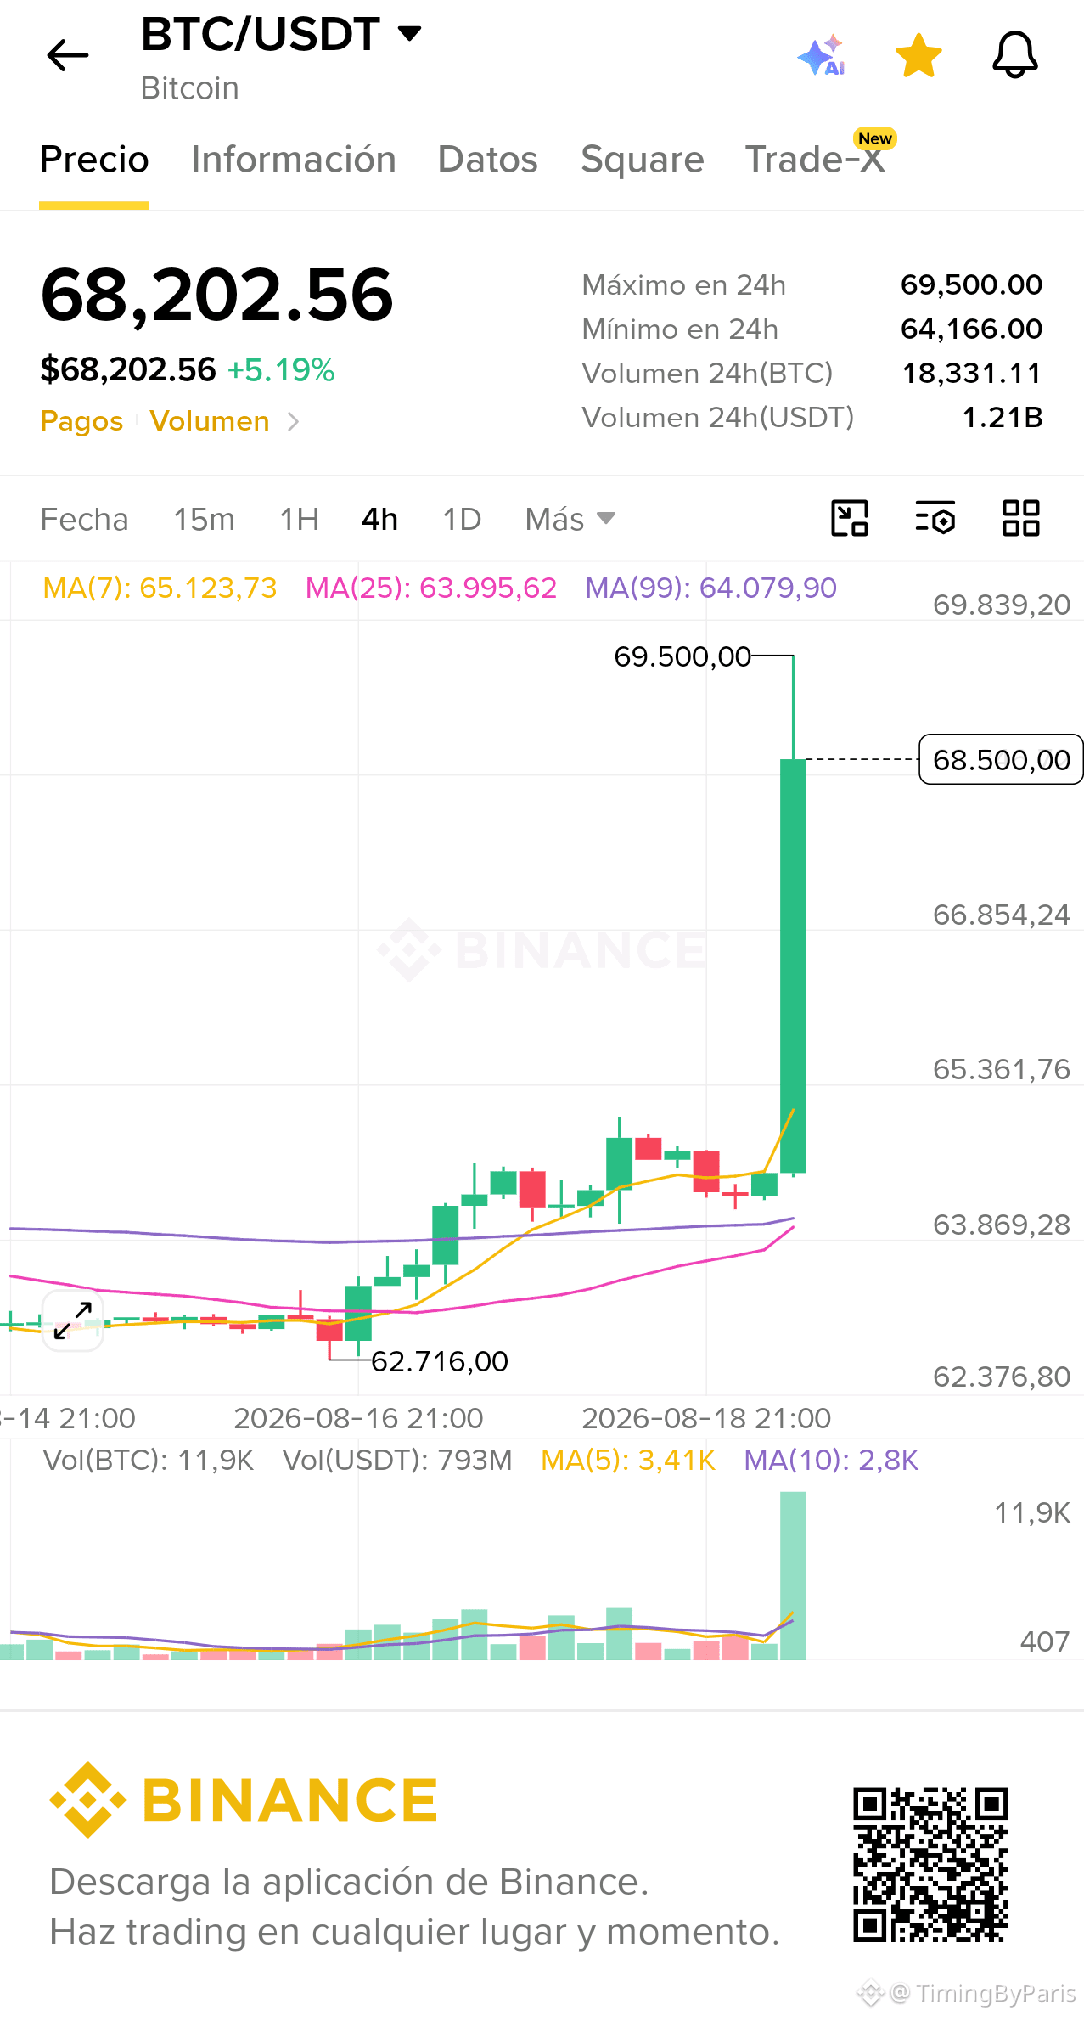Click the Vol(USDT): 793M label
1084x2018 pixels.
397,1460
